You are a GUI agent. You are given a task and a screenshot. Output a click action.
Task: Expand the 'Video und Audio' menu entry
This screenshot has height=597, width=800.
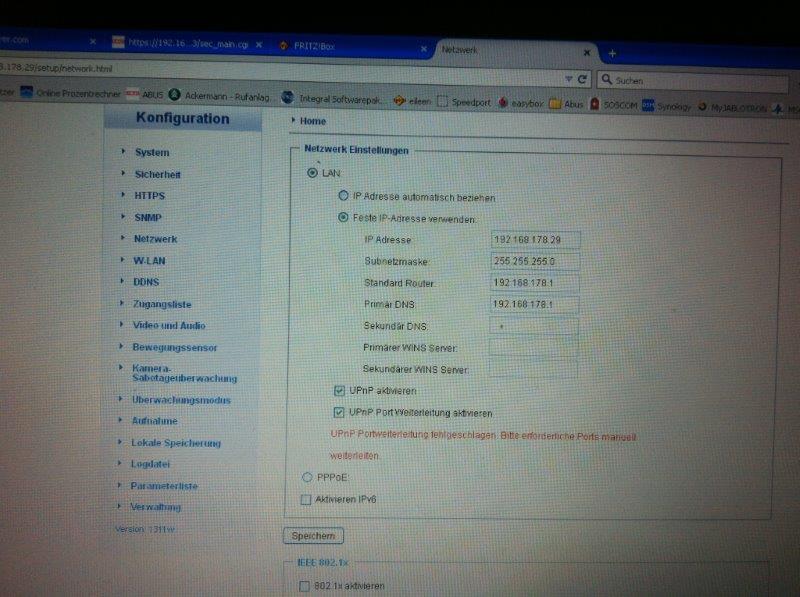pos(169,325)
